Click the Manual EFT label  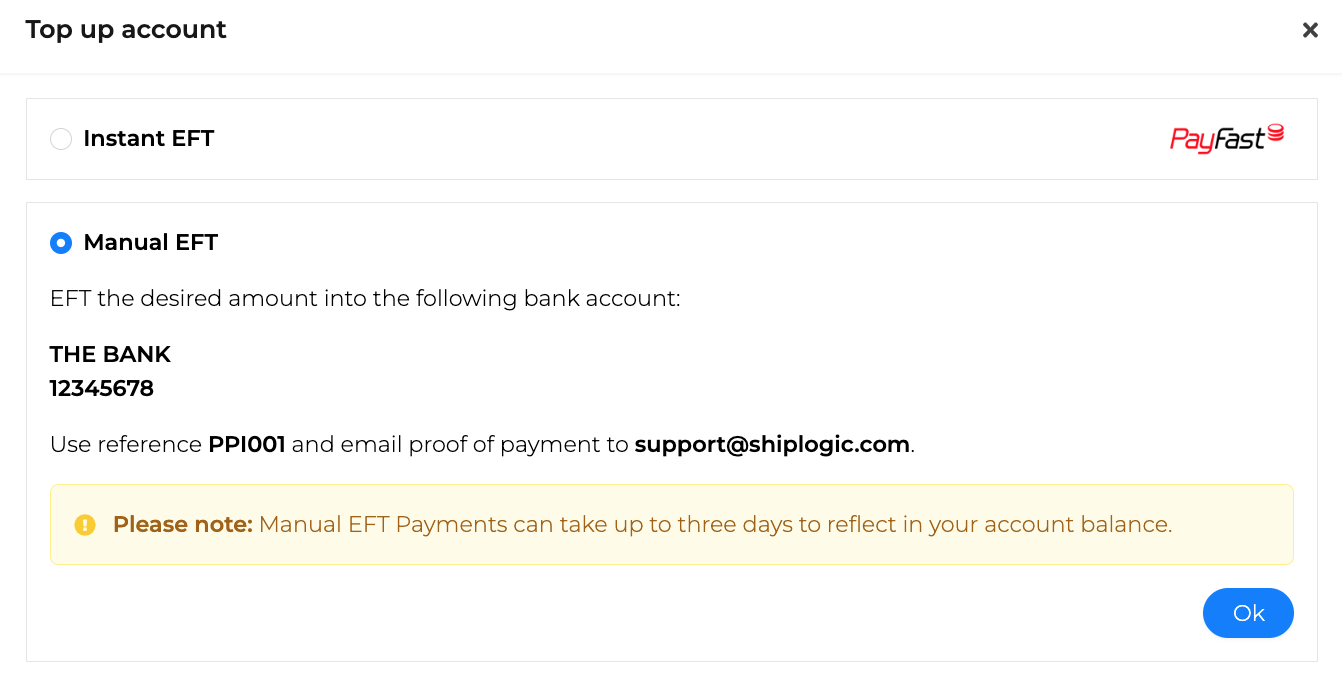click(x=151, y=243)
